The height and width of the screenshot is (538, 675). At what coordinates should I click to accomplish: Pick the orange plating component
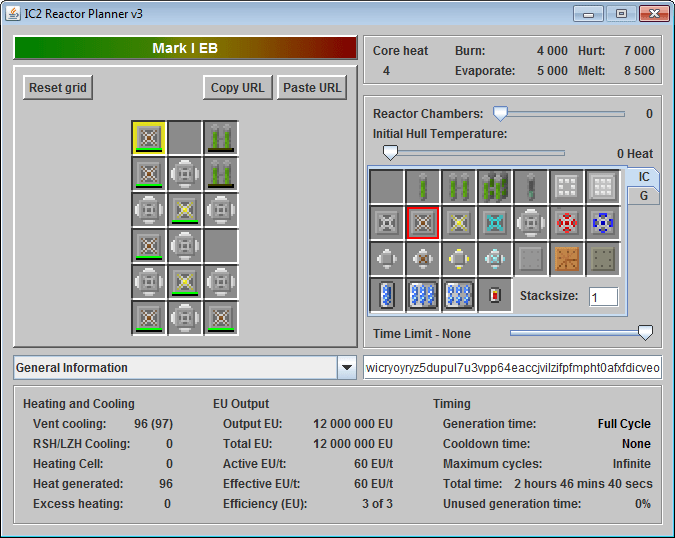click(567, 259)
